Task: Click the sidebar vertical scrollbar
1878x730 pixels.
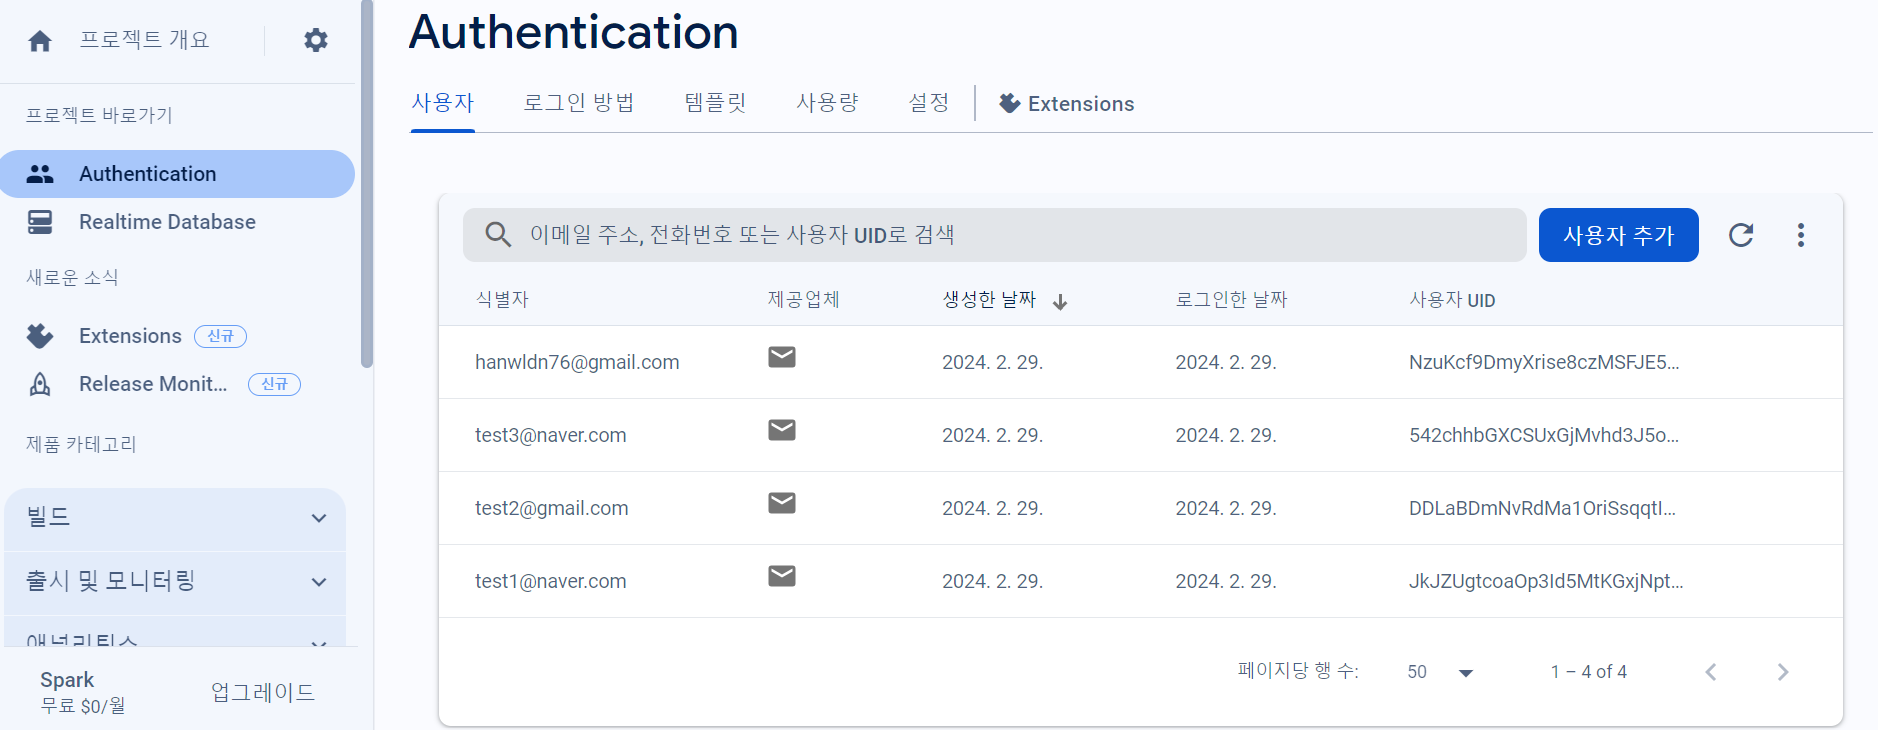Action: pyautogui.click(x=367, y=184)
